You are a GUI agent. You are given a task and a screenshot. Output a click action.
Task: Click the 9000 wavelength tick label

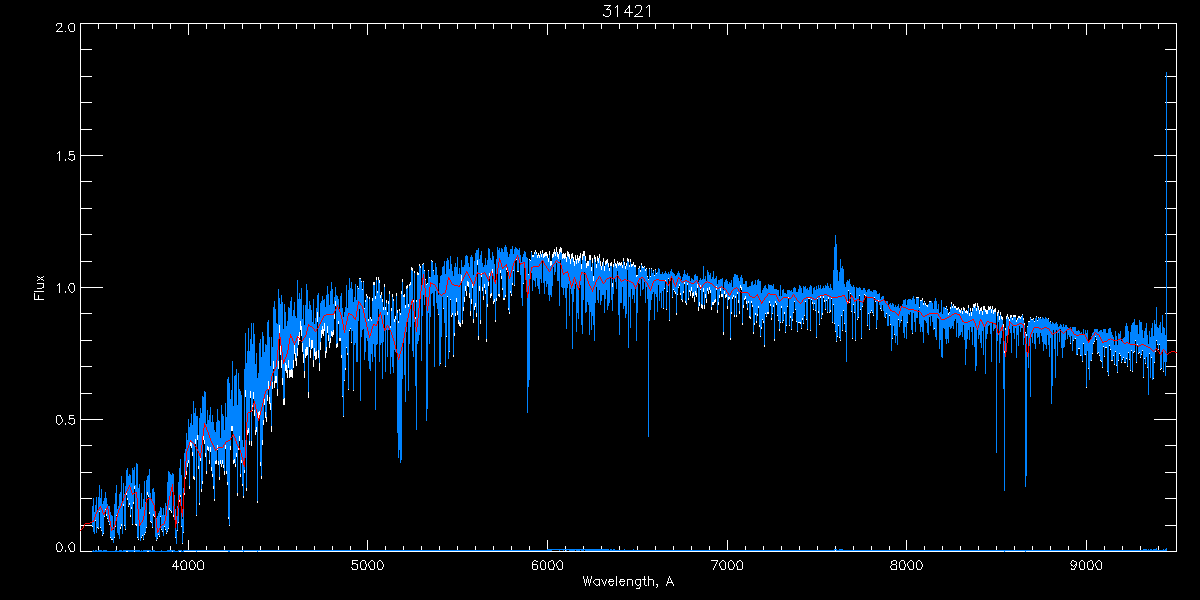[1087, 564]
